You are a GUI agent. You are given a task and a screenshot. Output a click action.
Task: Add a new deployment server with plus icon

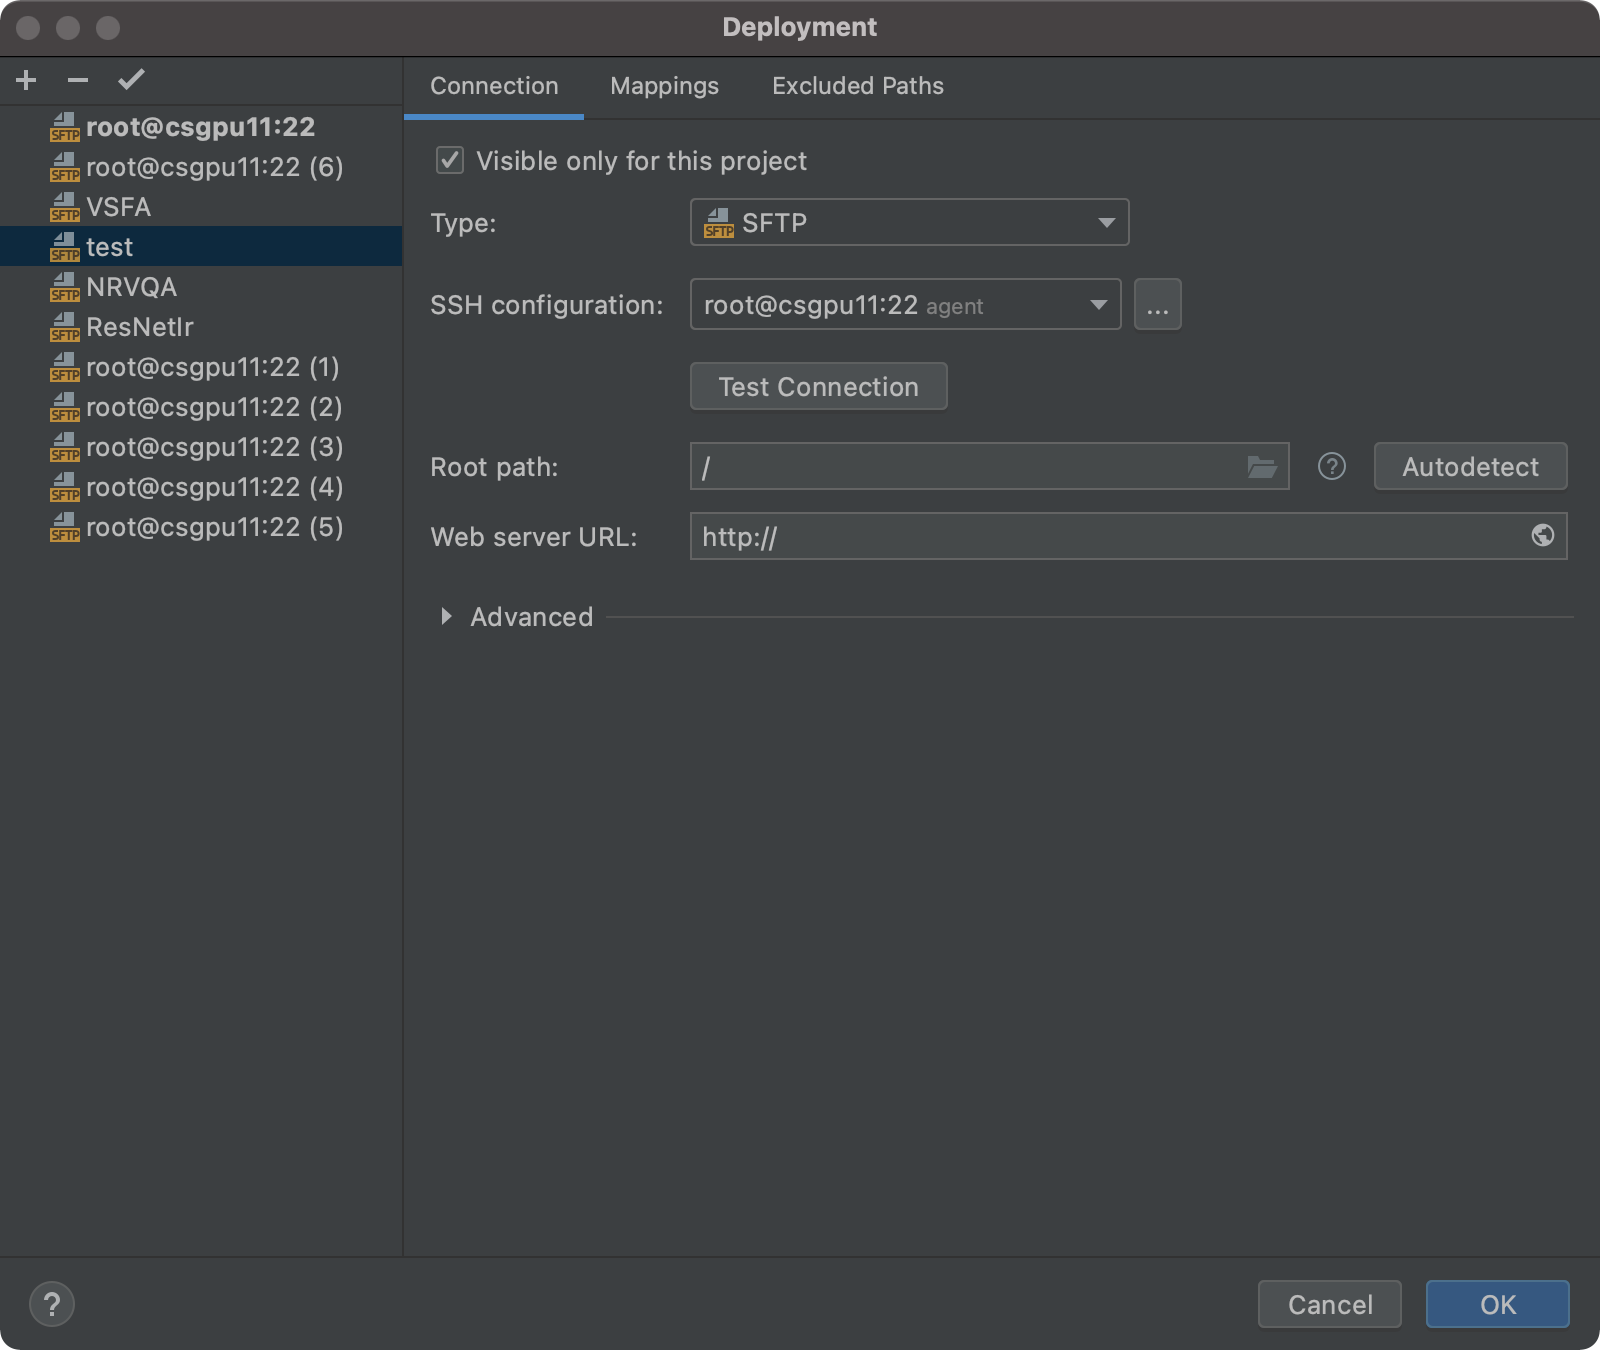click(27, 80)
